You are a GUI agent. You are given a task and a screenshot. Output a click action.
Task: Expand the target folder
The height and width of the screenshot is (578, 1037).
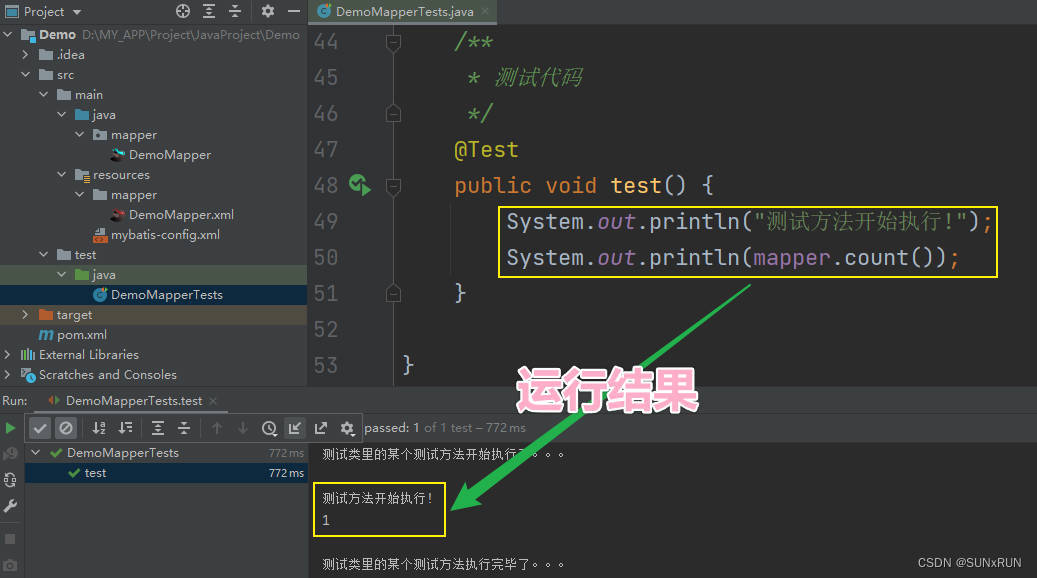pyautogui.click(x=26, y=315)
